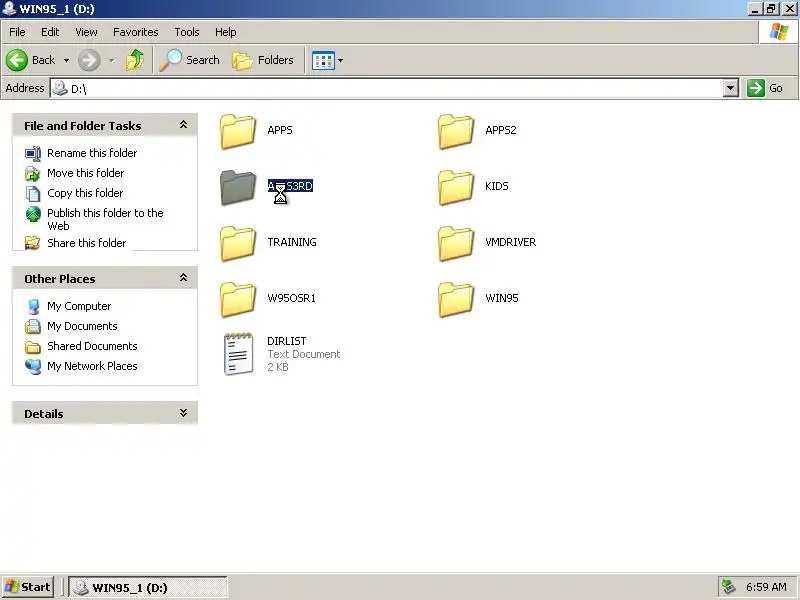This screenshot has height=600, width=800.
Task: Open the View menu
Action: point(86,32)
